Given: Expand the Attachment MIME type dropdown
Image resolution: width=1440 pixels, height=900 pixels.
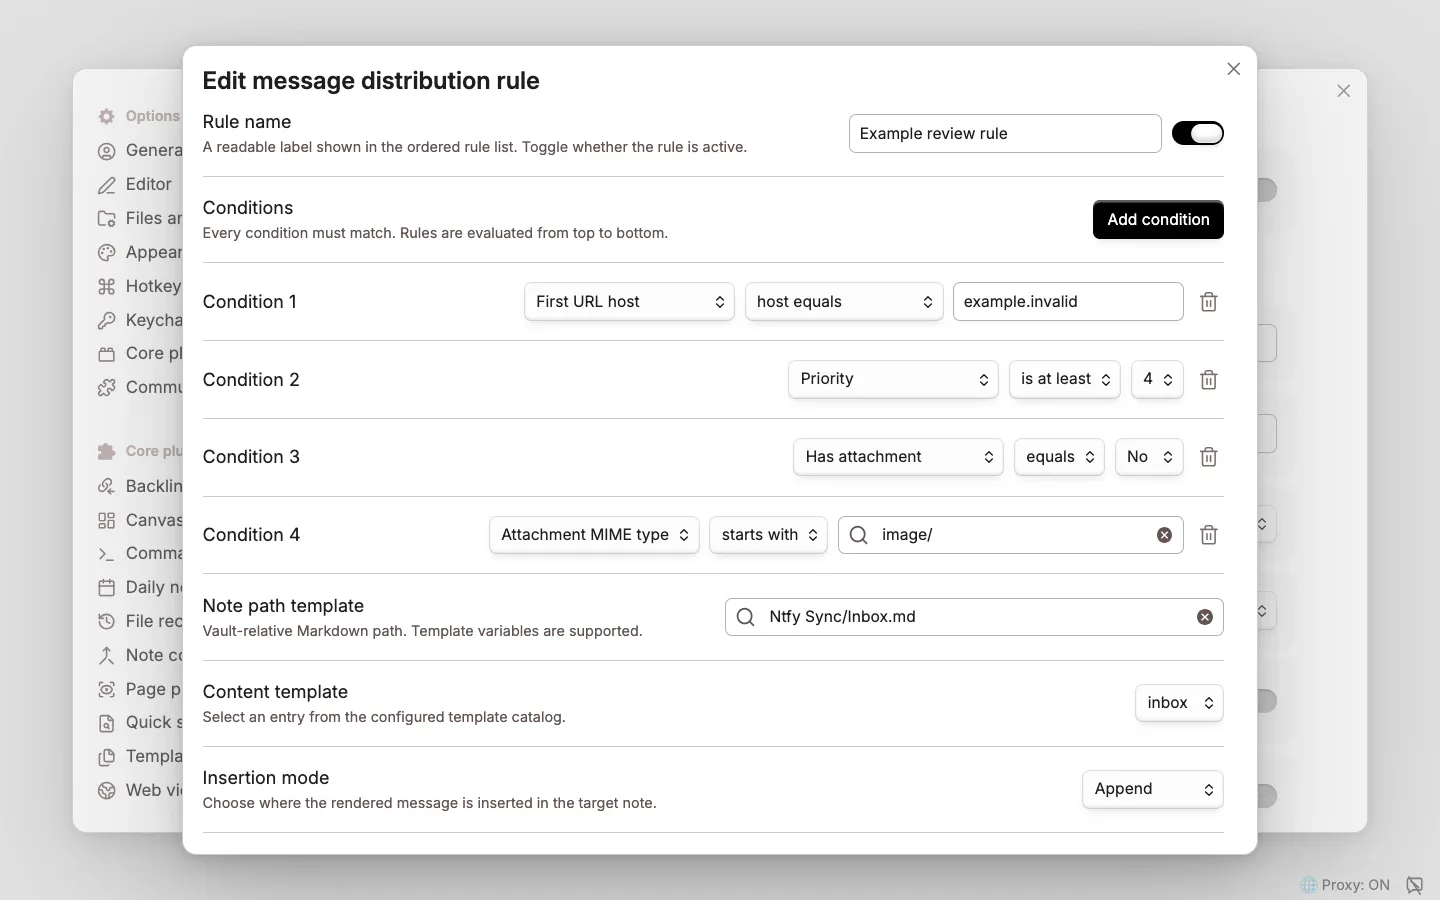Looking at the screenshot, I should tap(594, 535).
